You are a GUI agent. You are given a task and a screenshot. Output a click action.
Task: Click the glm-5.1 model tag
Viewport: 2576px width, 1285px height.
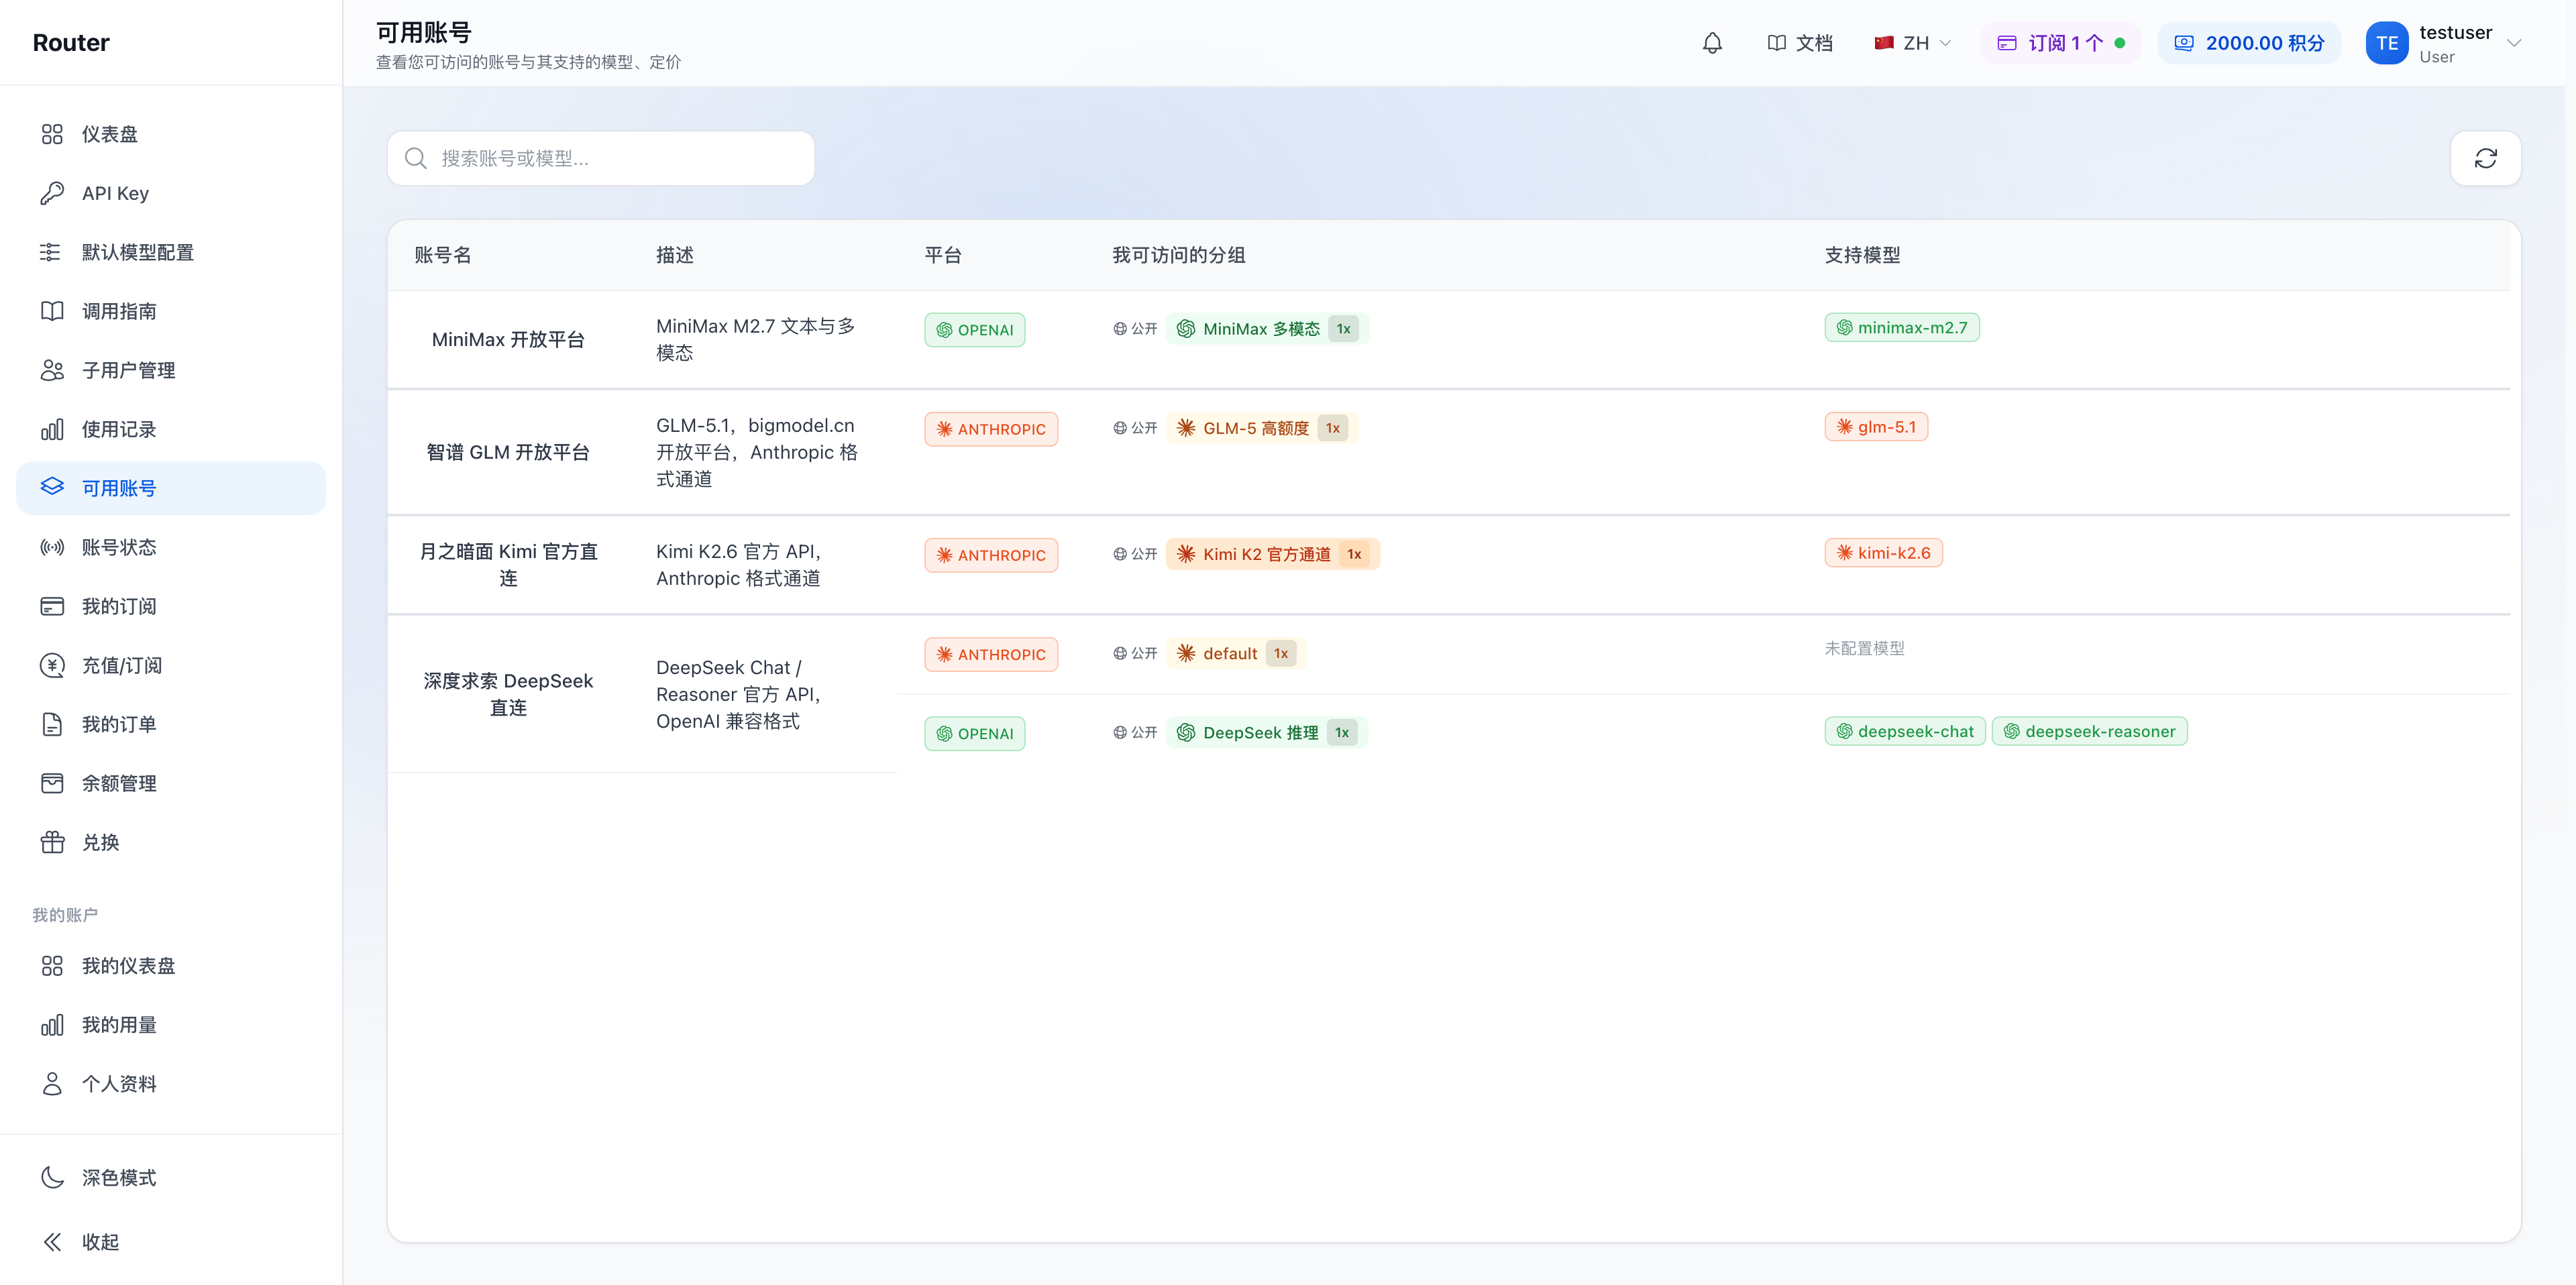1876,427
